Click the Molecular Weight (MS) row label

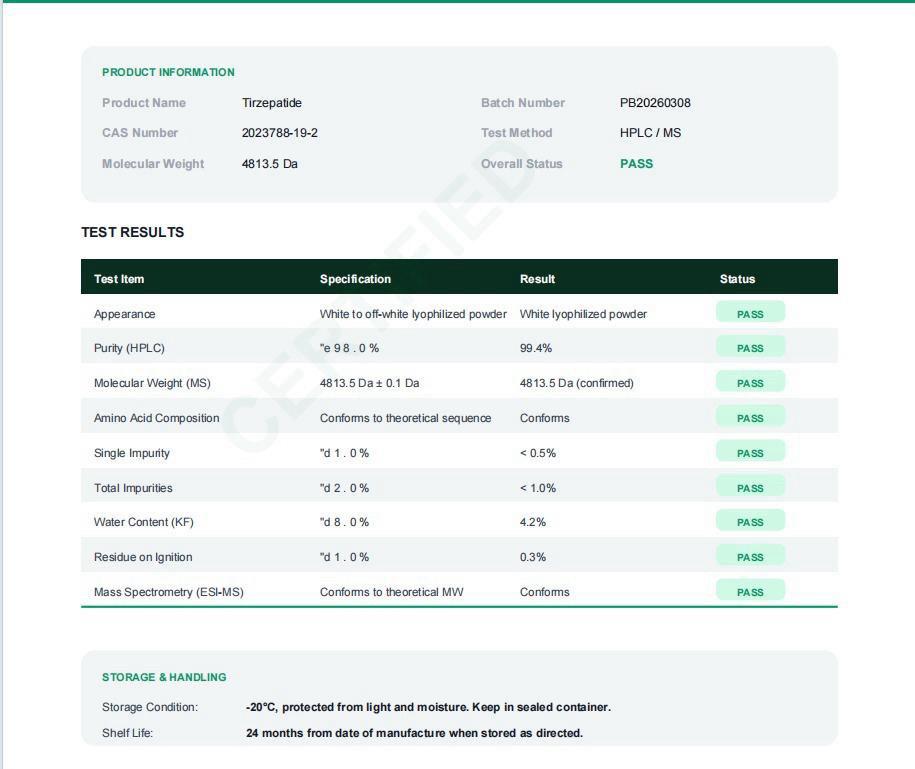tap(152, 383)
